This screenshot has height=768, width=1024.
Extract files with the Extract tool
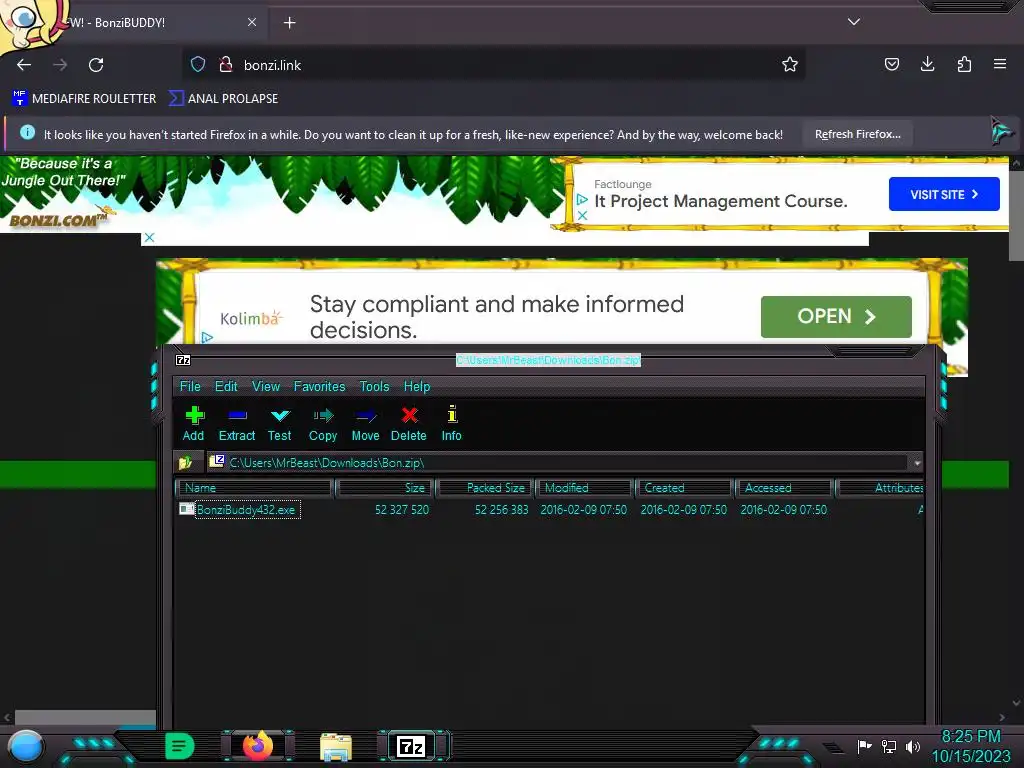236,423
